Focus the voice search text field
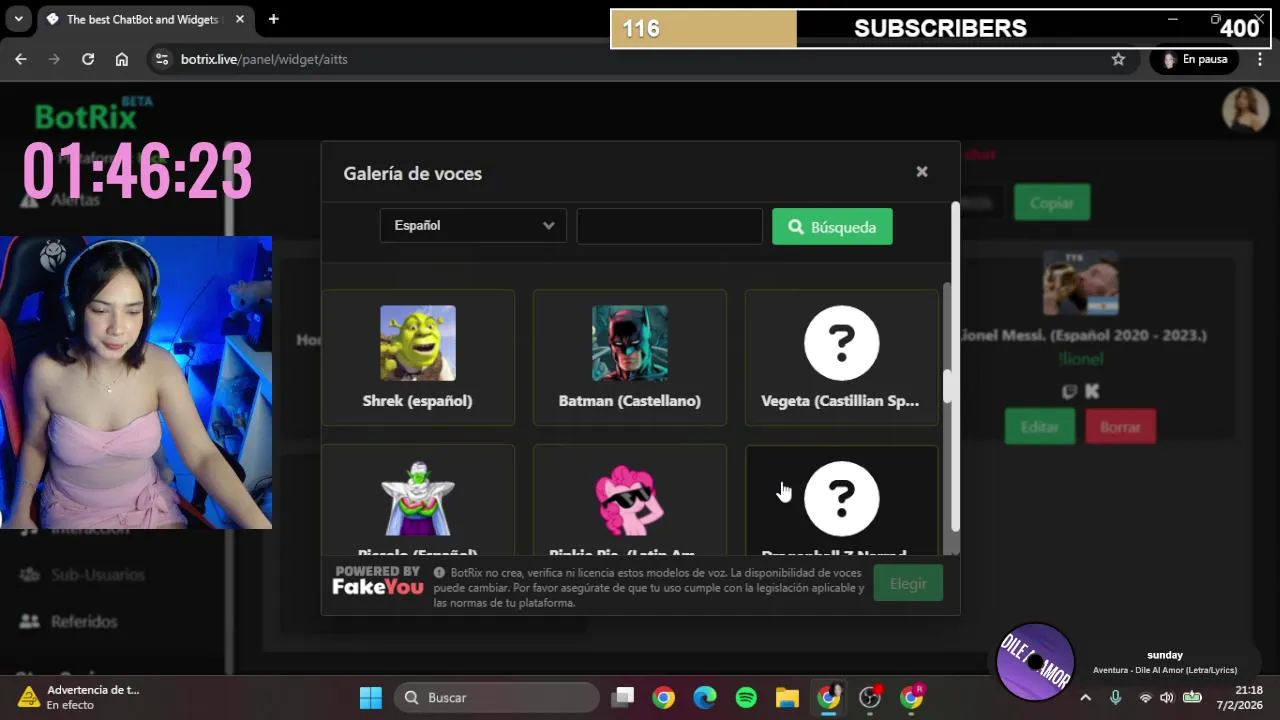 [x=670, y=226]
